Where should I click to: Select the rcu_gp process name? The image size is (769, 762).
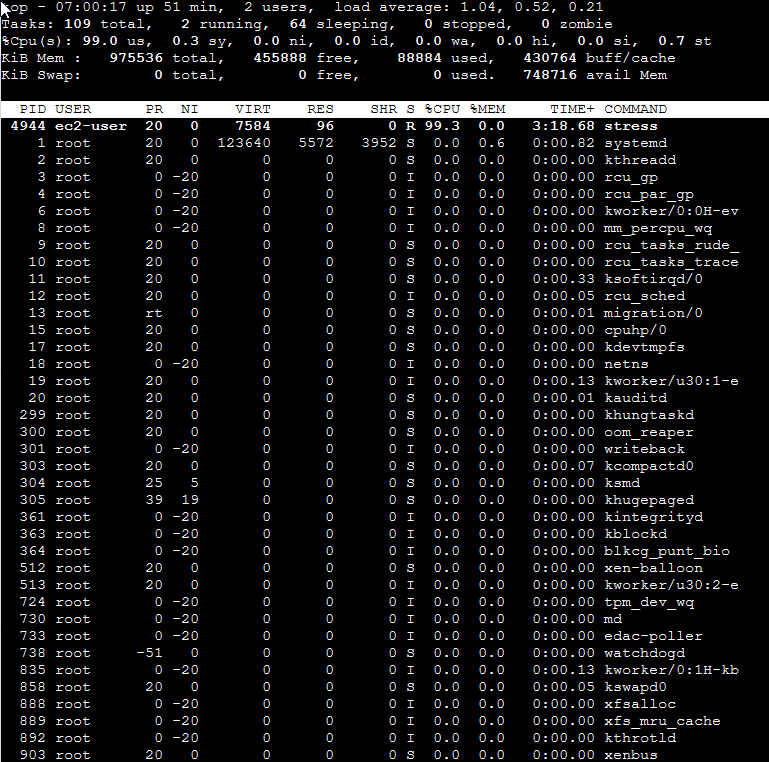631,177
